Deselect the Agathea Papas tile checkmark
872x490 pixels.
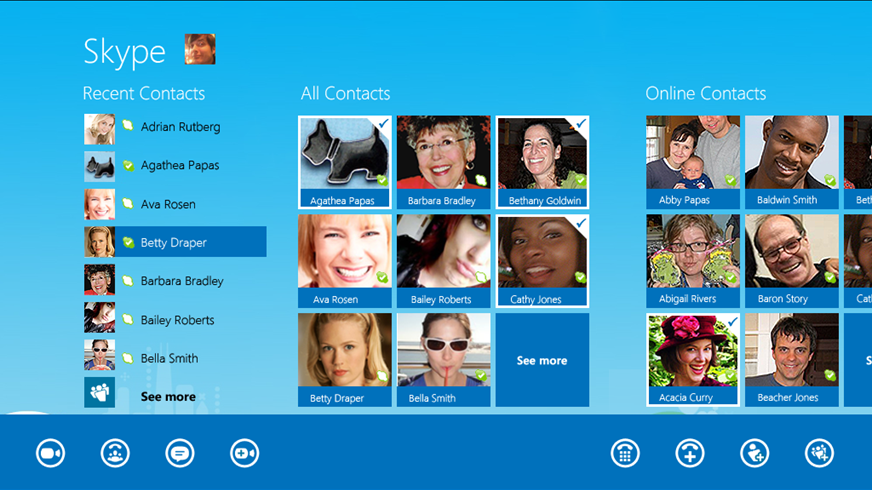383,123
